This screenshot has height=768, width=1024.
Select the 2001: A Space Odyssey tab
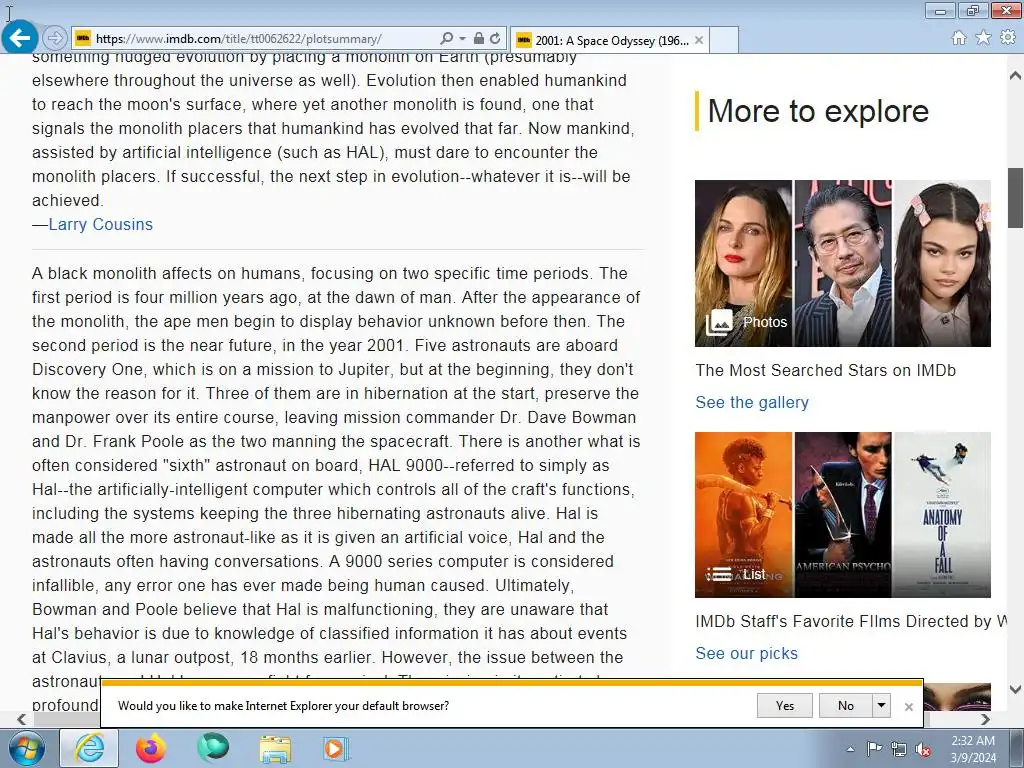609,40
